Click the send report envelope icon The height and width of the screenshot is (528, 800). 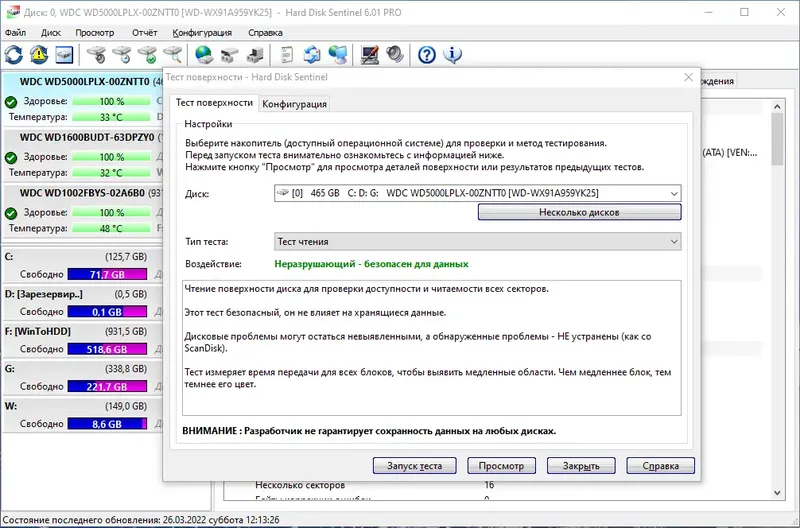click(312, 55)
